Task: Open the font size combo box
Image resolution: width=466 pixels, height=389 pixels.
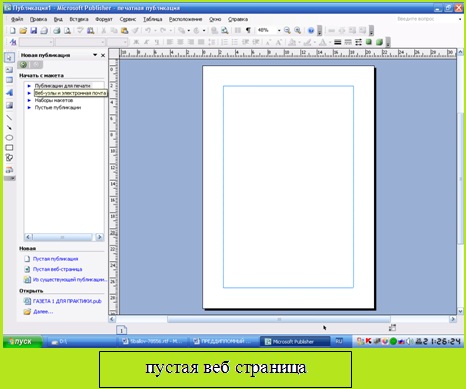Action: coord(117,42)
